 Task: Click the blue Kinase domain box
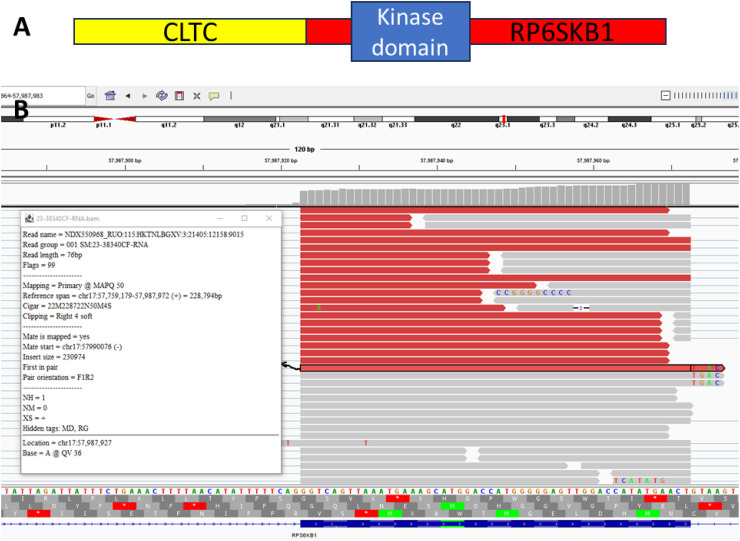(x=411, y=32)
